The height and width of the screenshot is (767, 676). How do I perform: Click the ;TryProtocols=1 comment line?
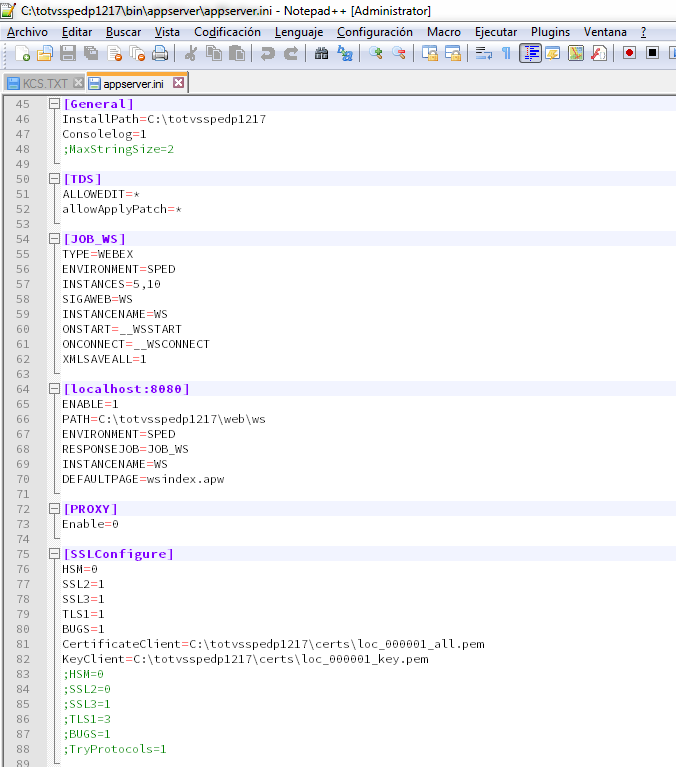click(114, 749)
